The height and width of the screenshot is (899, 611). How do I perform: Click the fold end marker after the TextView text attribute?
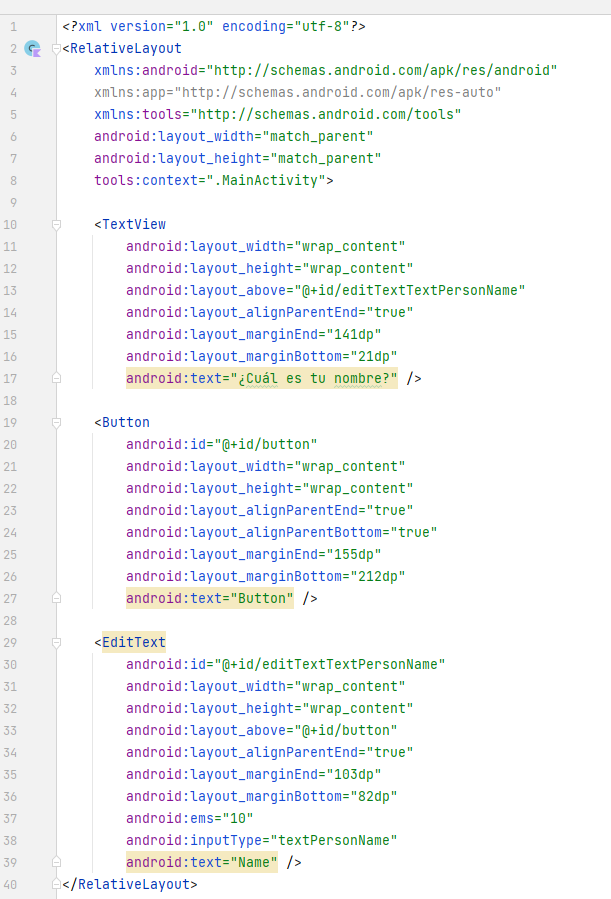click(56, 378)
